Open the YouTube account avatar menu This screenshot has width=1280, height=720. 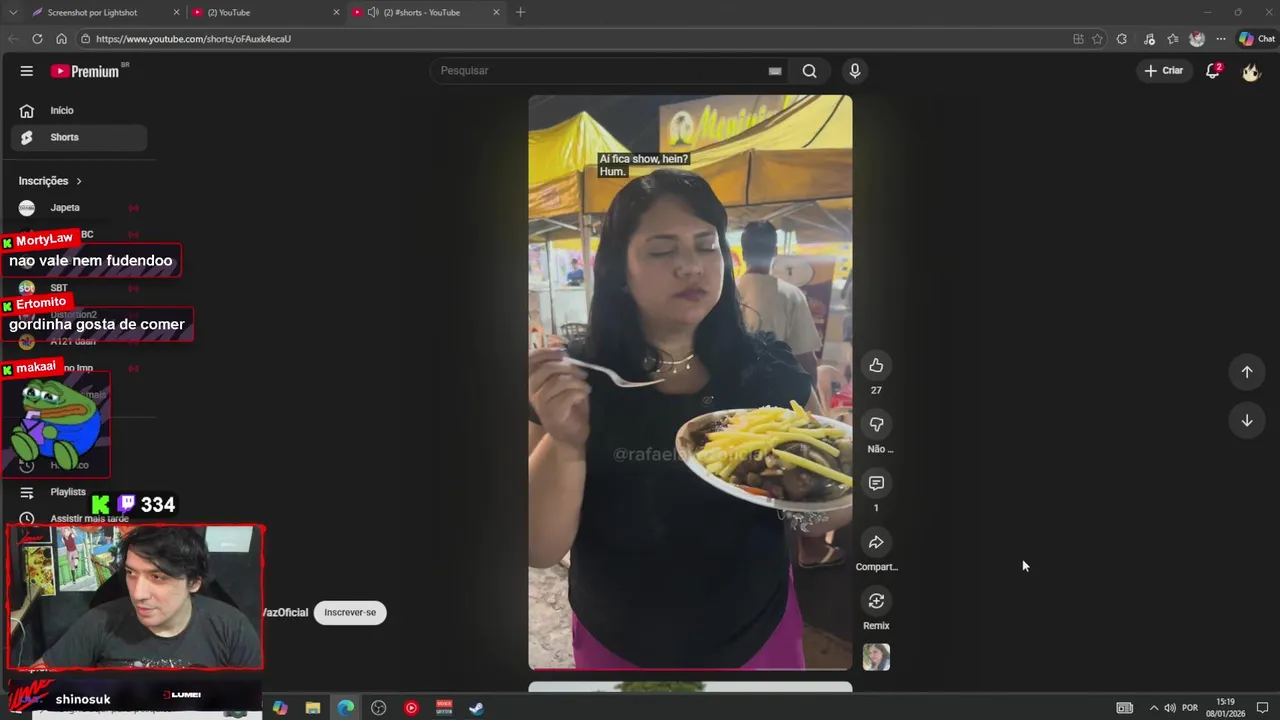[1250, 71]
